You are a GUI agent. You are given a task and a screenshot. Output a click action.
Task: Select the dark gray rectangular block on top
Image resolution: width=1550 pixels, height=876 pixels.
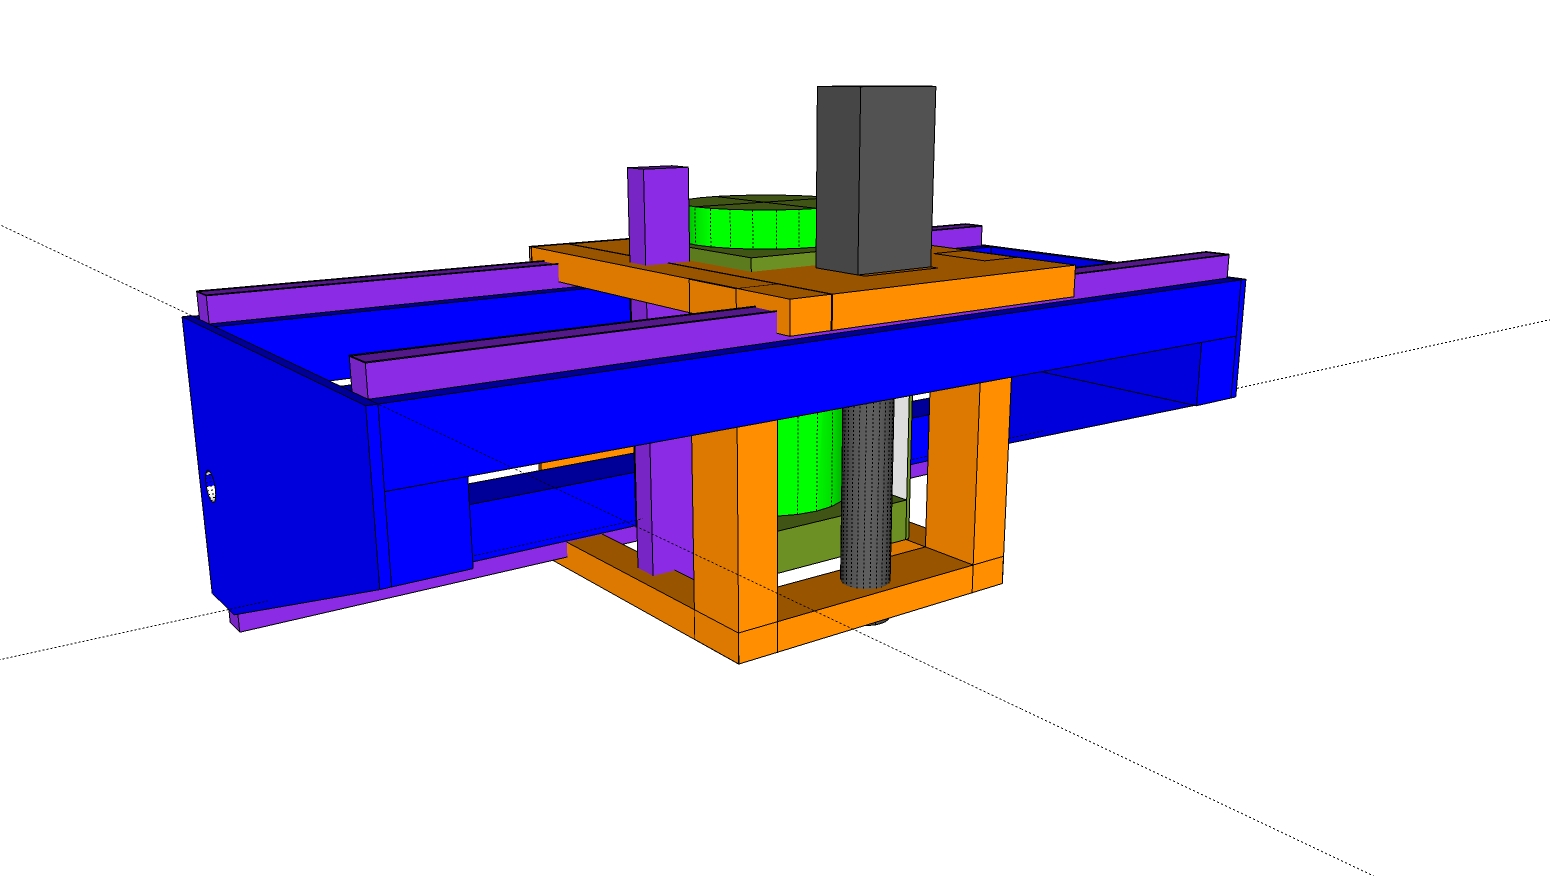(875, 180)
